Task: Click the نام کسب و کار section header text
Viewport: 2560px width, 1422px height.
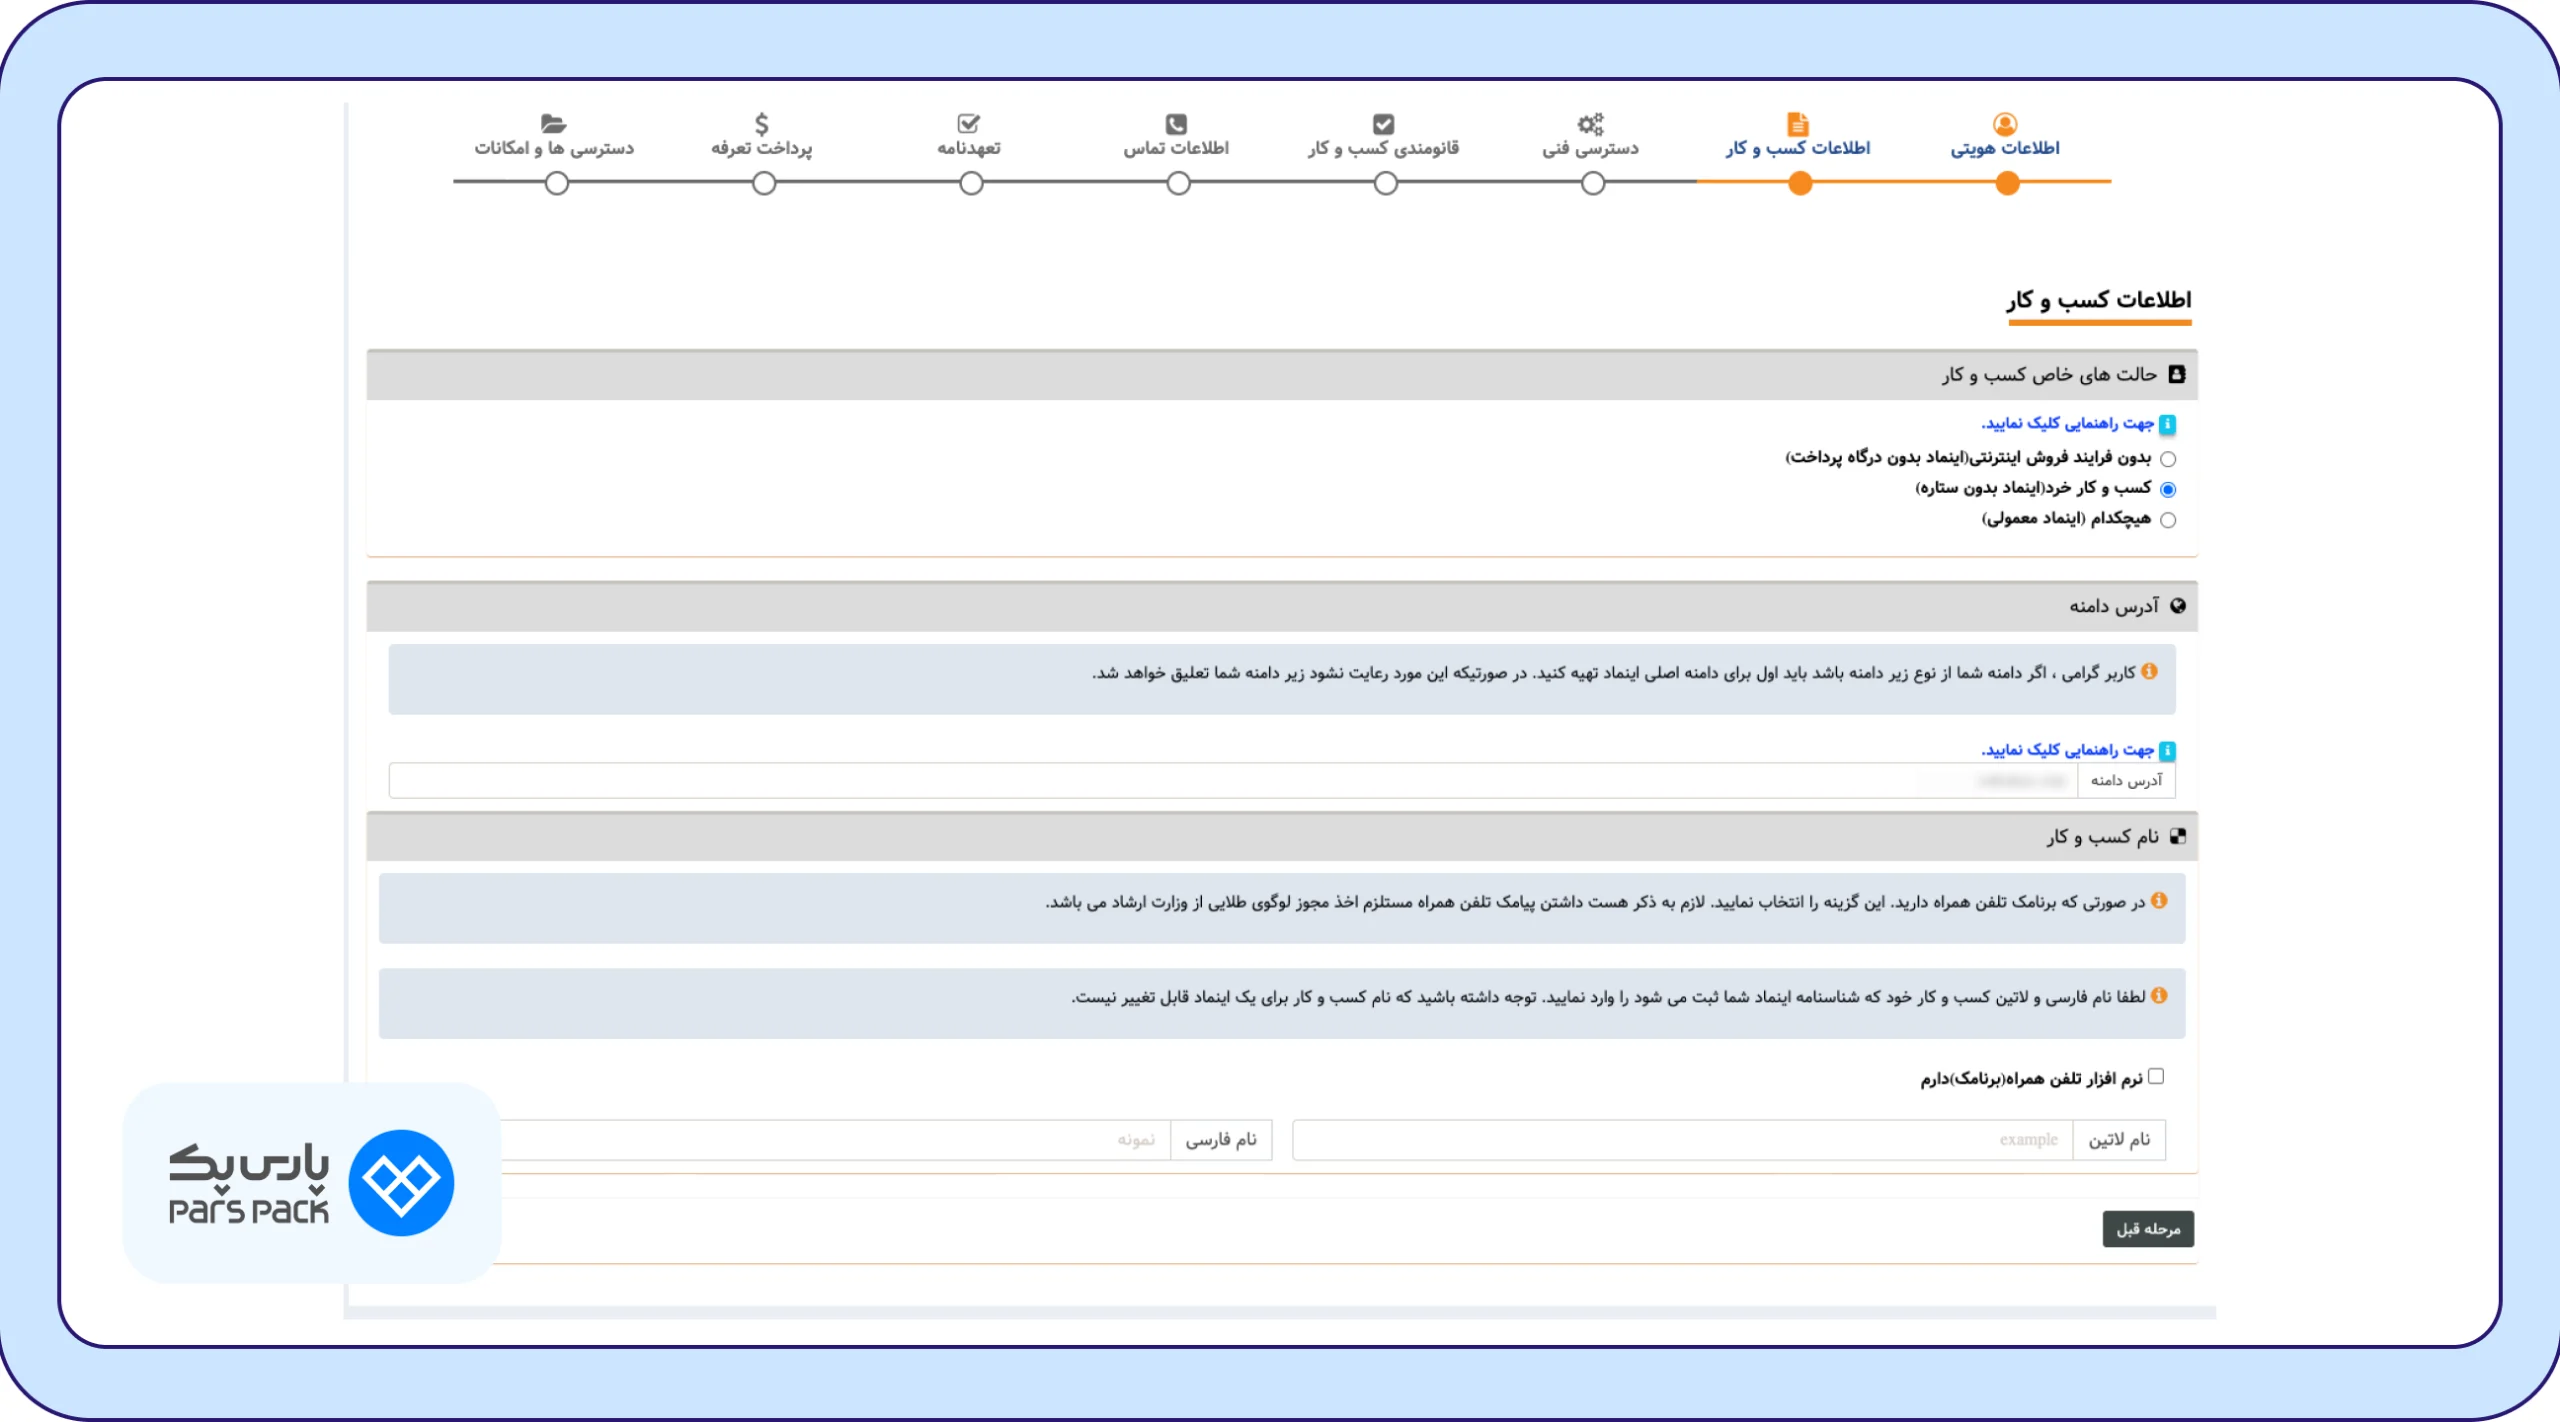Action: point(2102,837)
